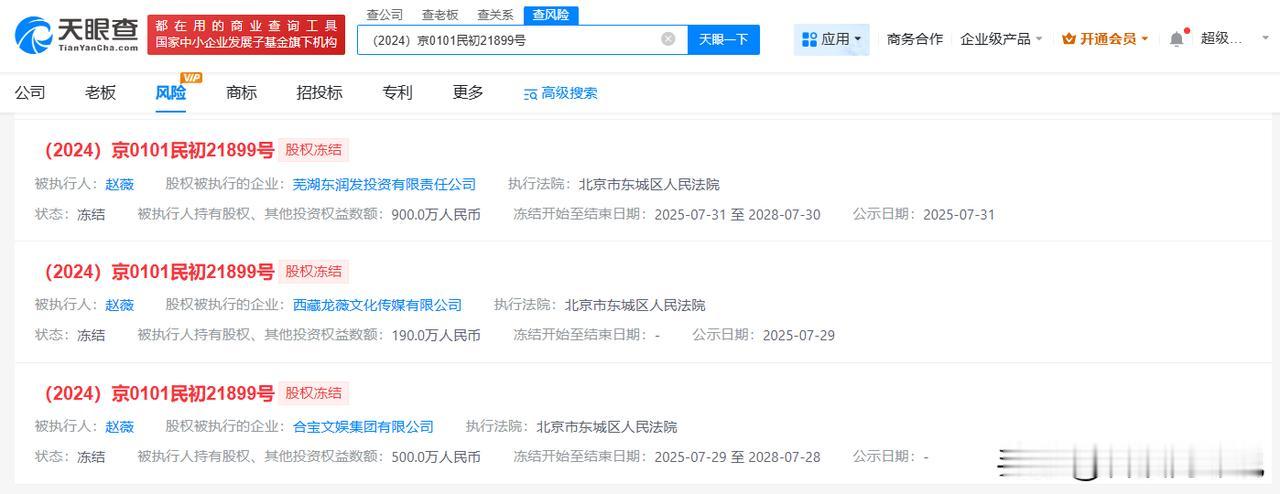Switch to the 查公司 search tab
1280x494 pixels.
385,15
